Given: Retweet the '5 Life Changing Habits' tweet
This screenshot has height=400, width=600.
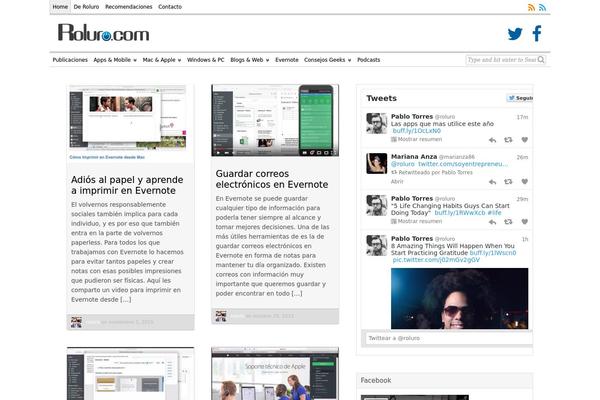Looking at the screenshot, I should click(x=508, y=222).
